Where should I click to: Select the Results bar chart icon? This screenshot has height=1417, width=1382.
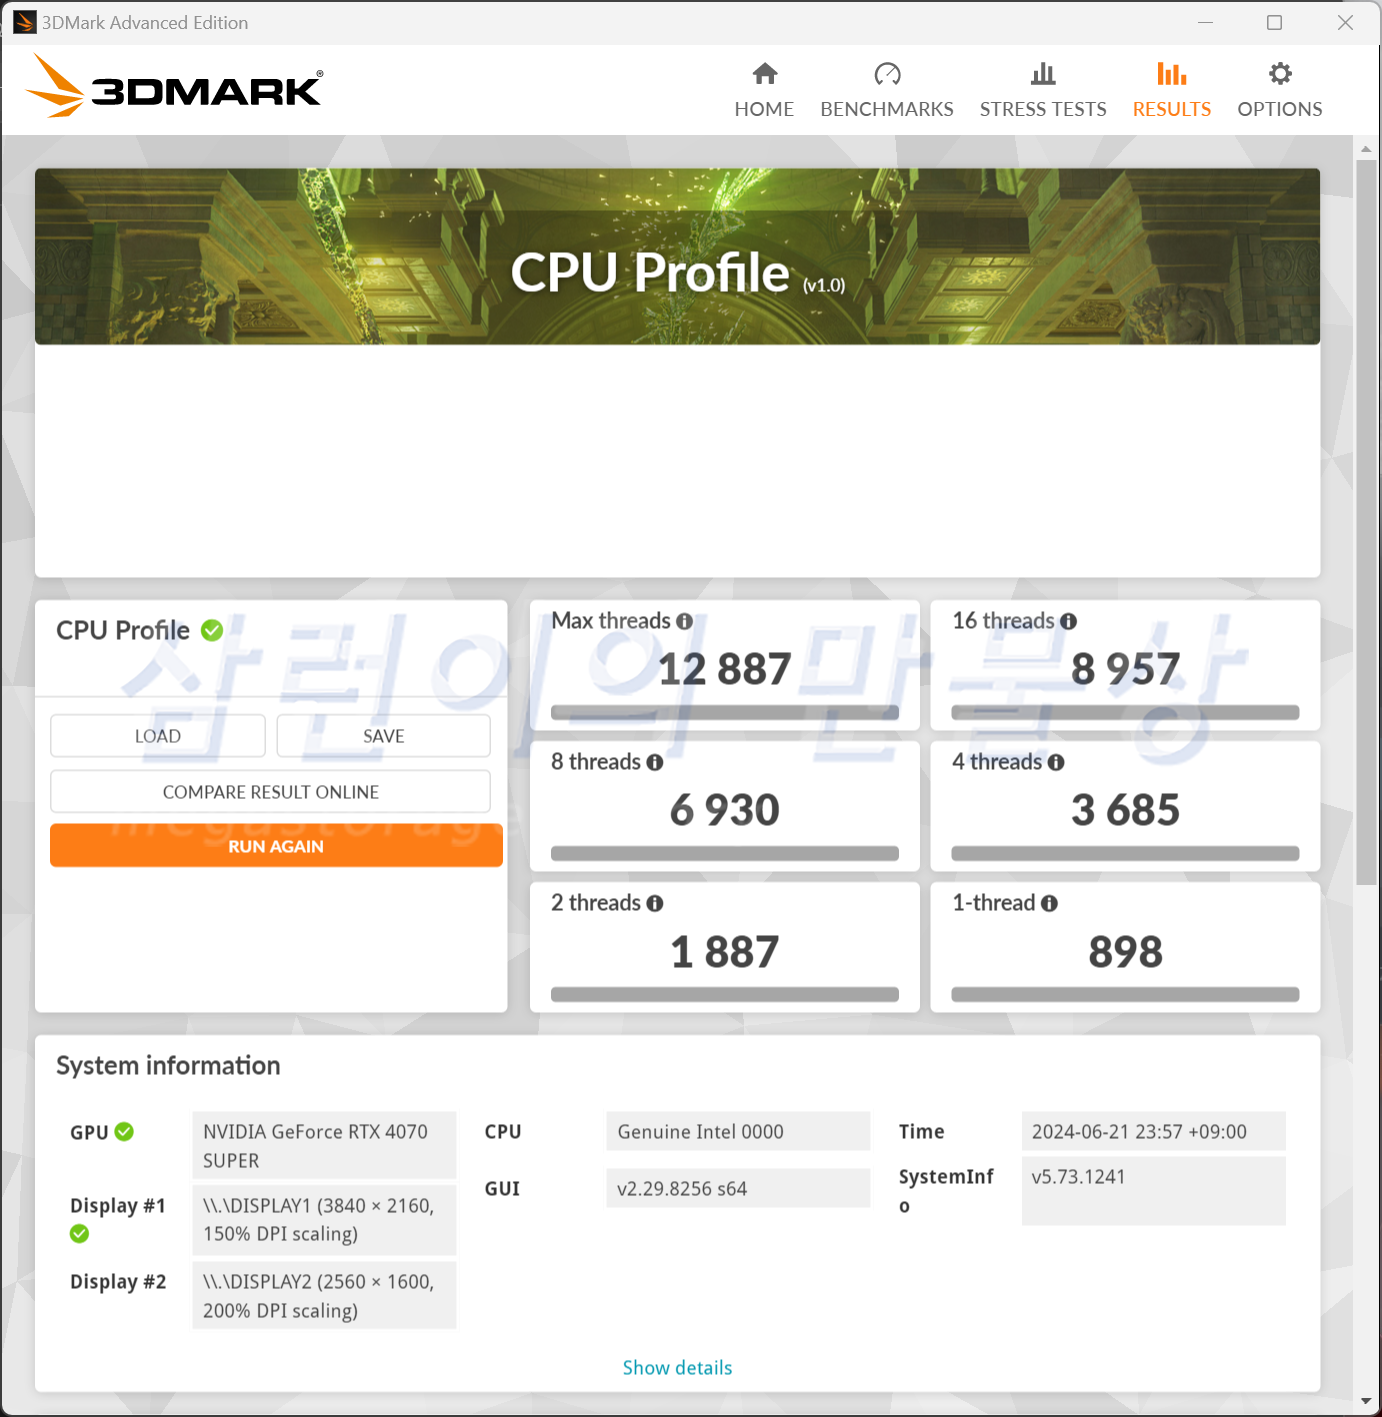pos(1171,74)
